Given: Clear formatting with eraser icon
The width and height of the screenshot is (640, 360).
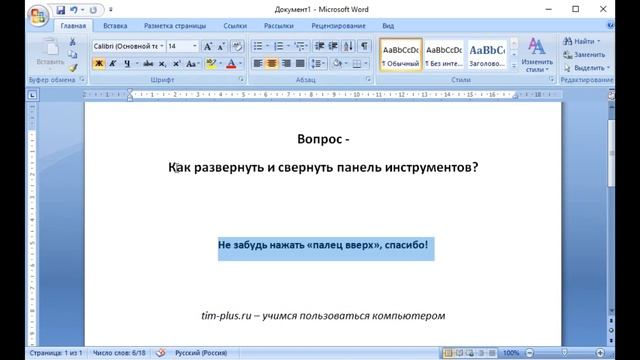Looking at the screenshot, I should [x=237, y=46].
